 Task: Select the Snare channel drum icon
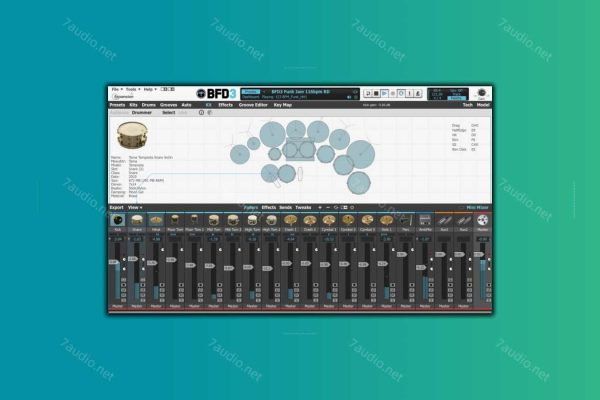137,220
